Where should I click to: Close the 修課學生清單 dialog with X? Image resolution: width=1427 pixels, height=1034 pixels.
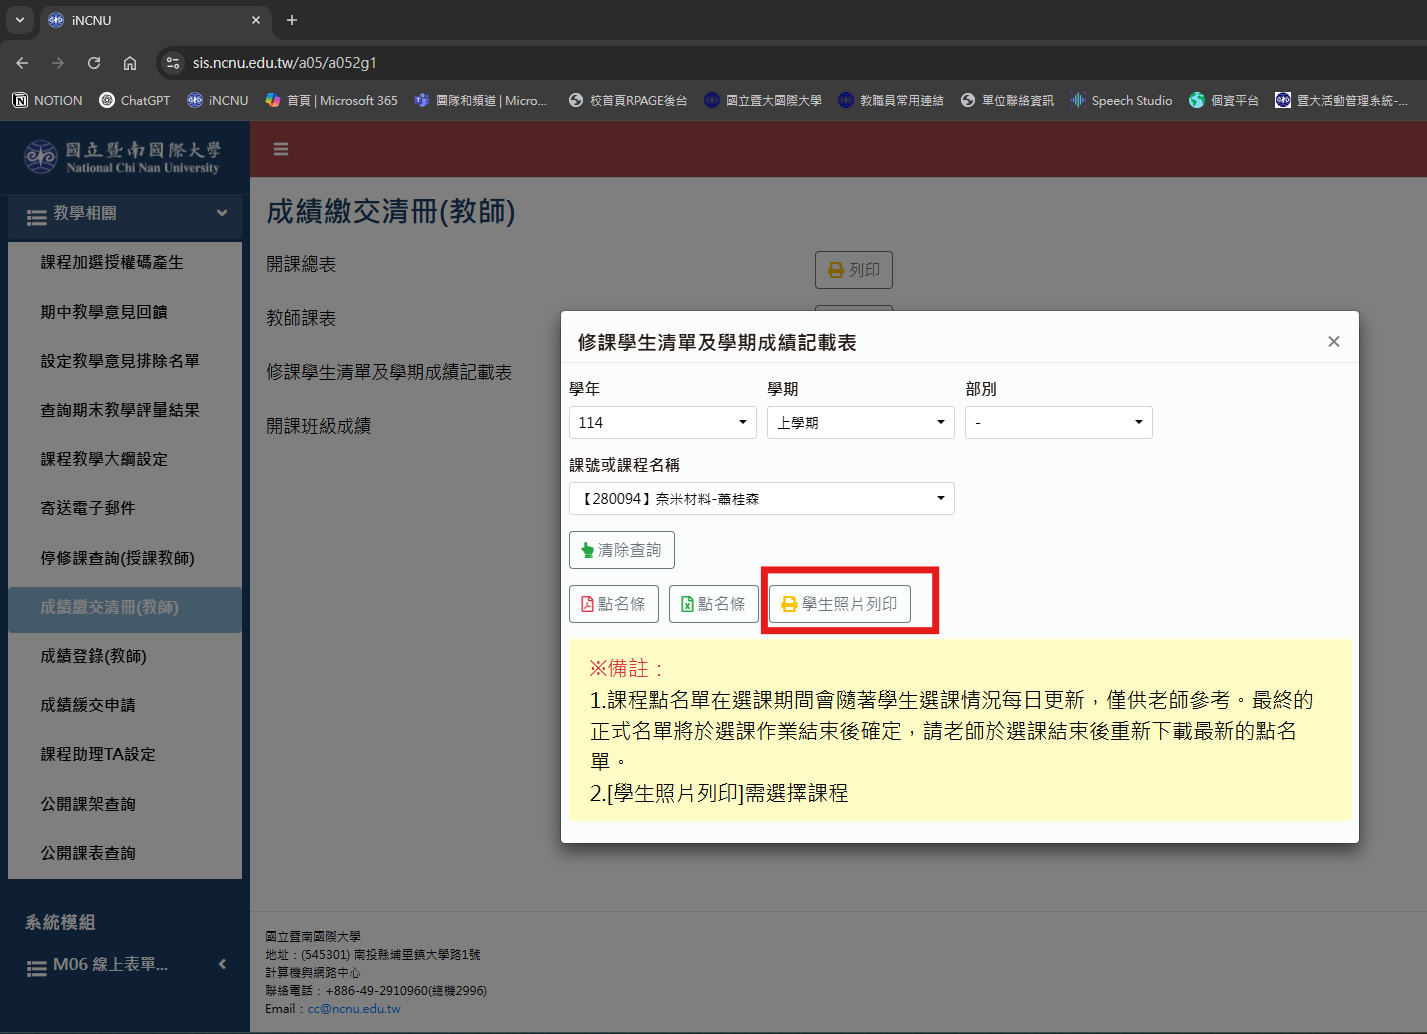(x=1333, y=342)
